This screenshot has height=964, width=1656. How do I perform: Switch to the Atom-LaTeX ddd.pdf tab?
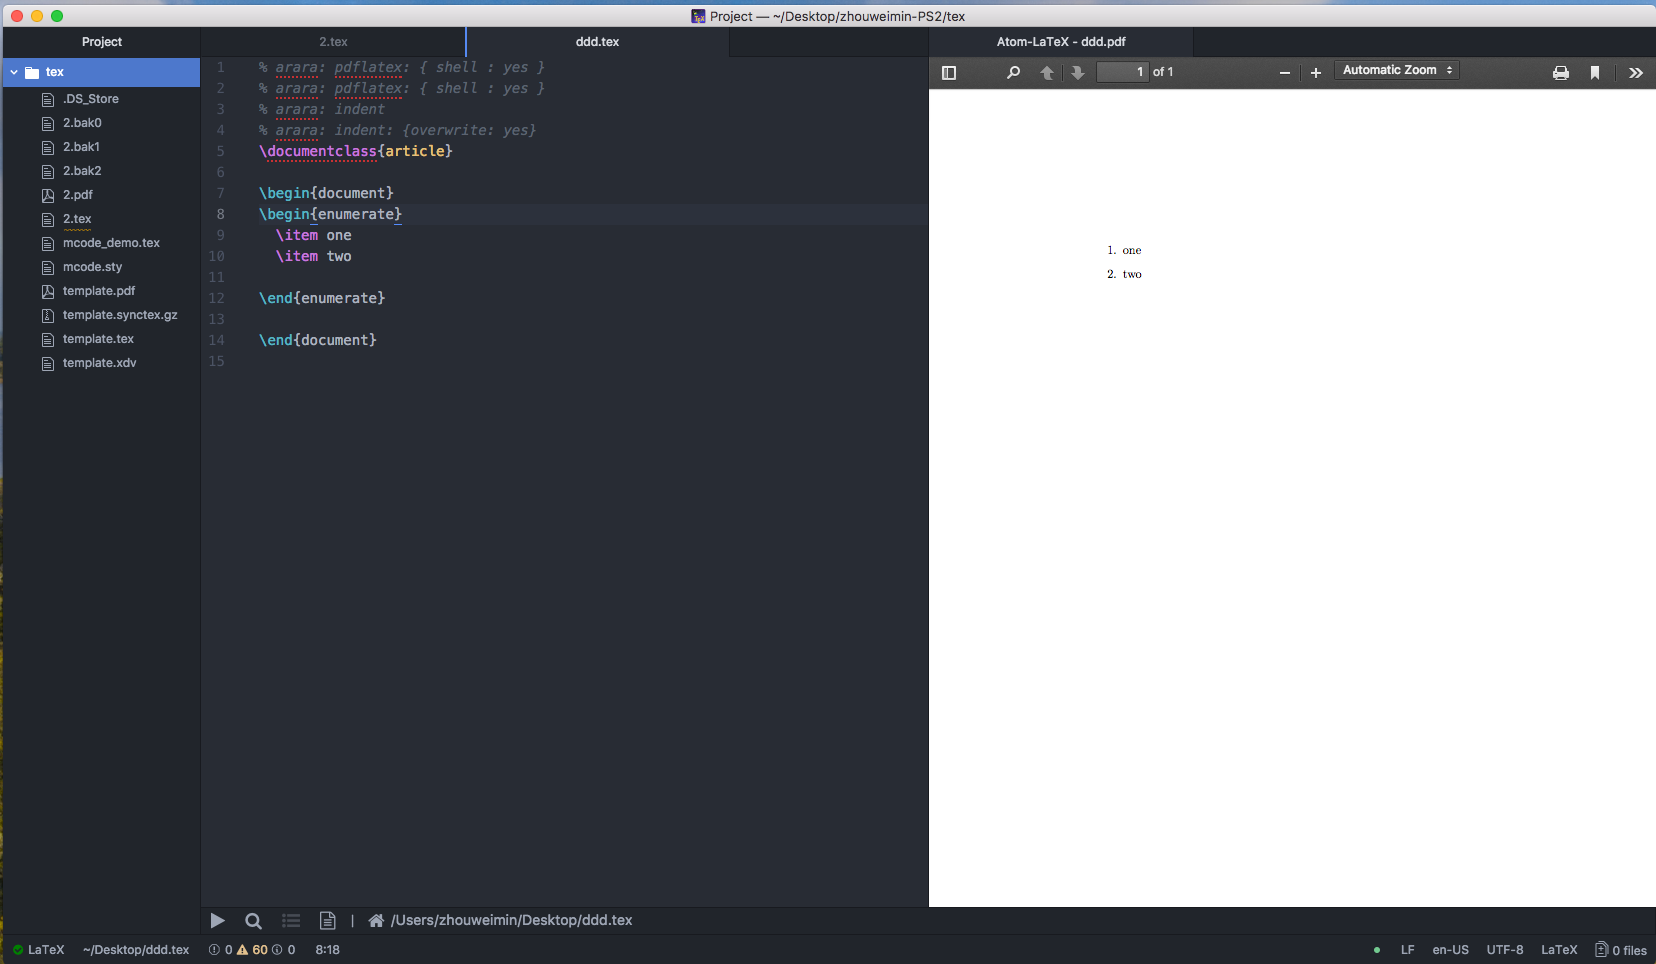[1059, 42]
